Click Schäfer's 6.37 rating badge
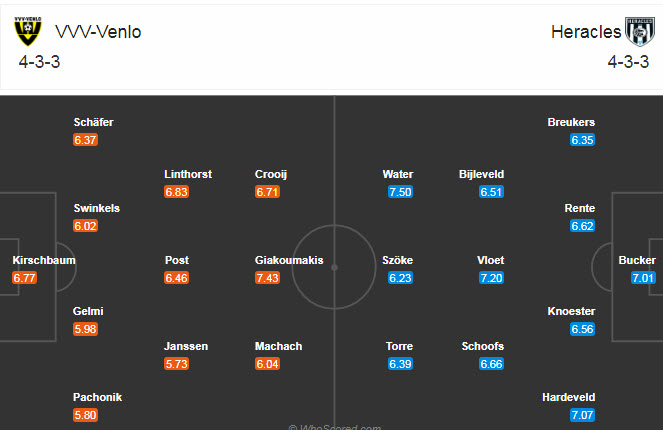 pyautogui.click(x=86, y=139)
